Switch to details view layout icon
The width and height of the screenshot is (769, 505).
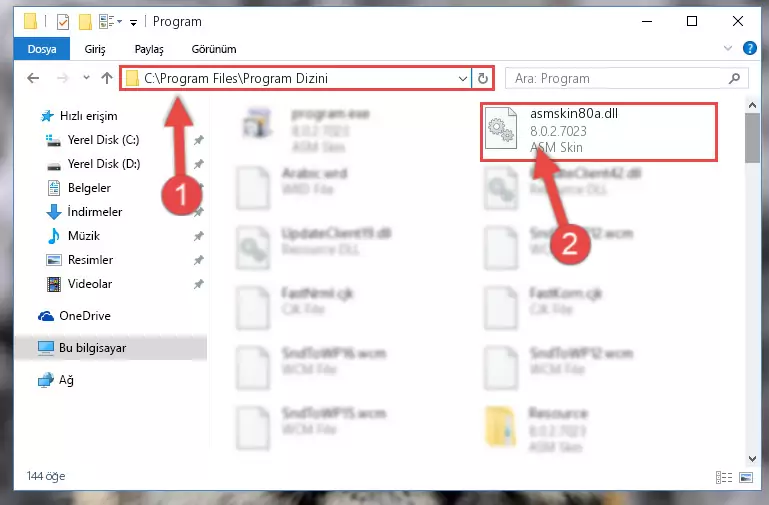(724, 477)
